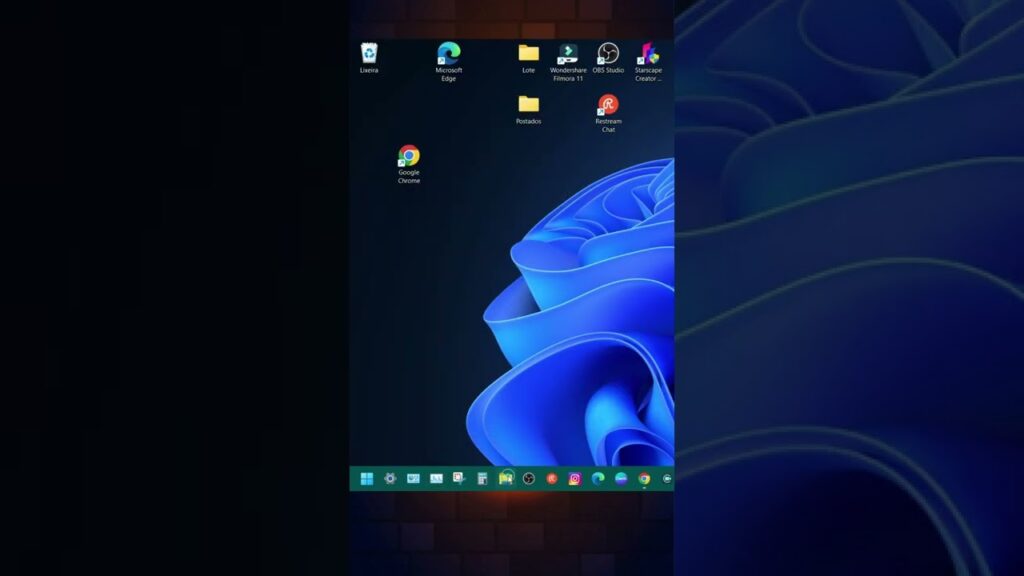
Task: Open File Explorer taskbar icon
Action: [505, 479]
